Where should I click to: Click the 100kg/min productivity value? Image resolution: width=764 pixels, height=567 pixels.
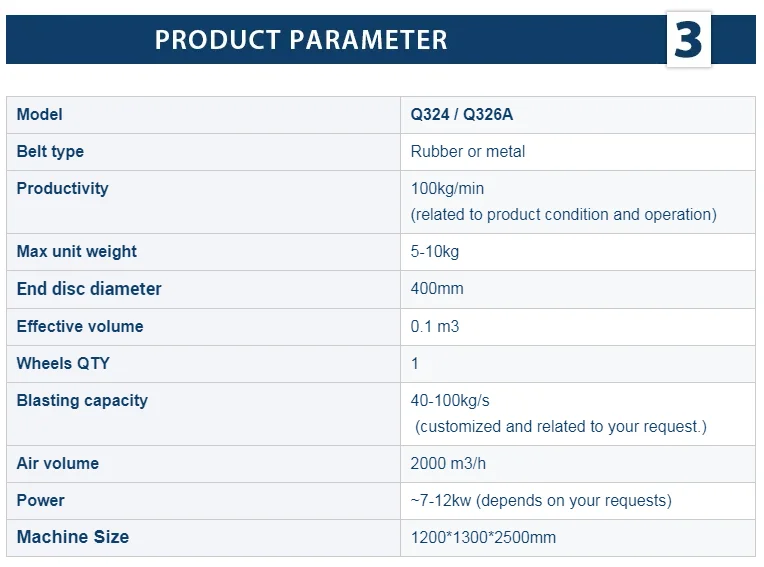(447, 189)
